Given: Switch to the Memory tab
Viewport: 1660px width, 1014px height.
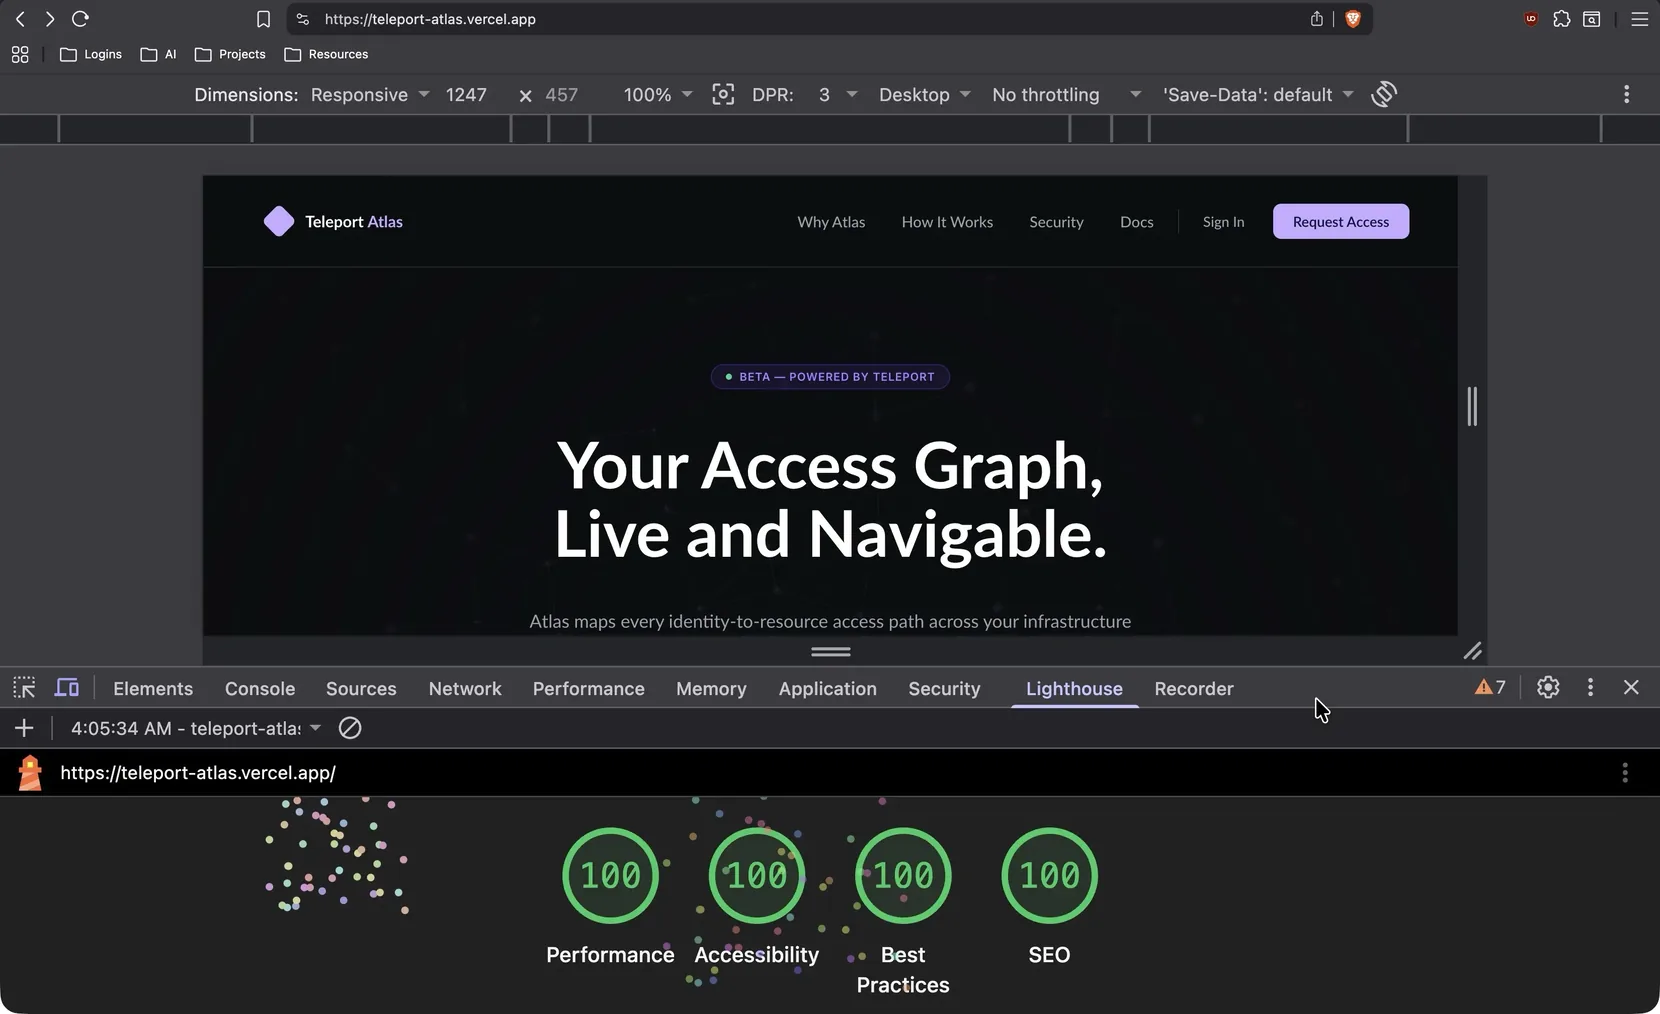Looking at the screenshot, I should coord(711,688).
